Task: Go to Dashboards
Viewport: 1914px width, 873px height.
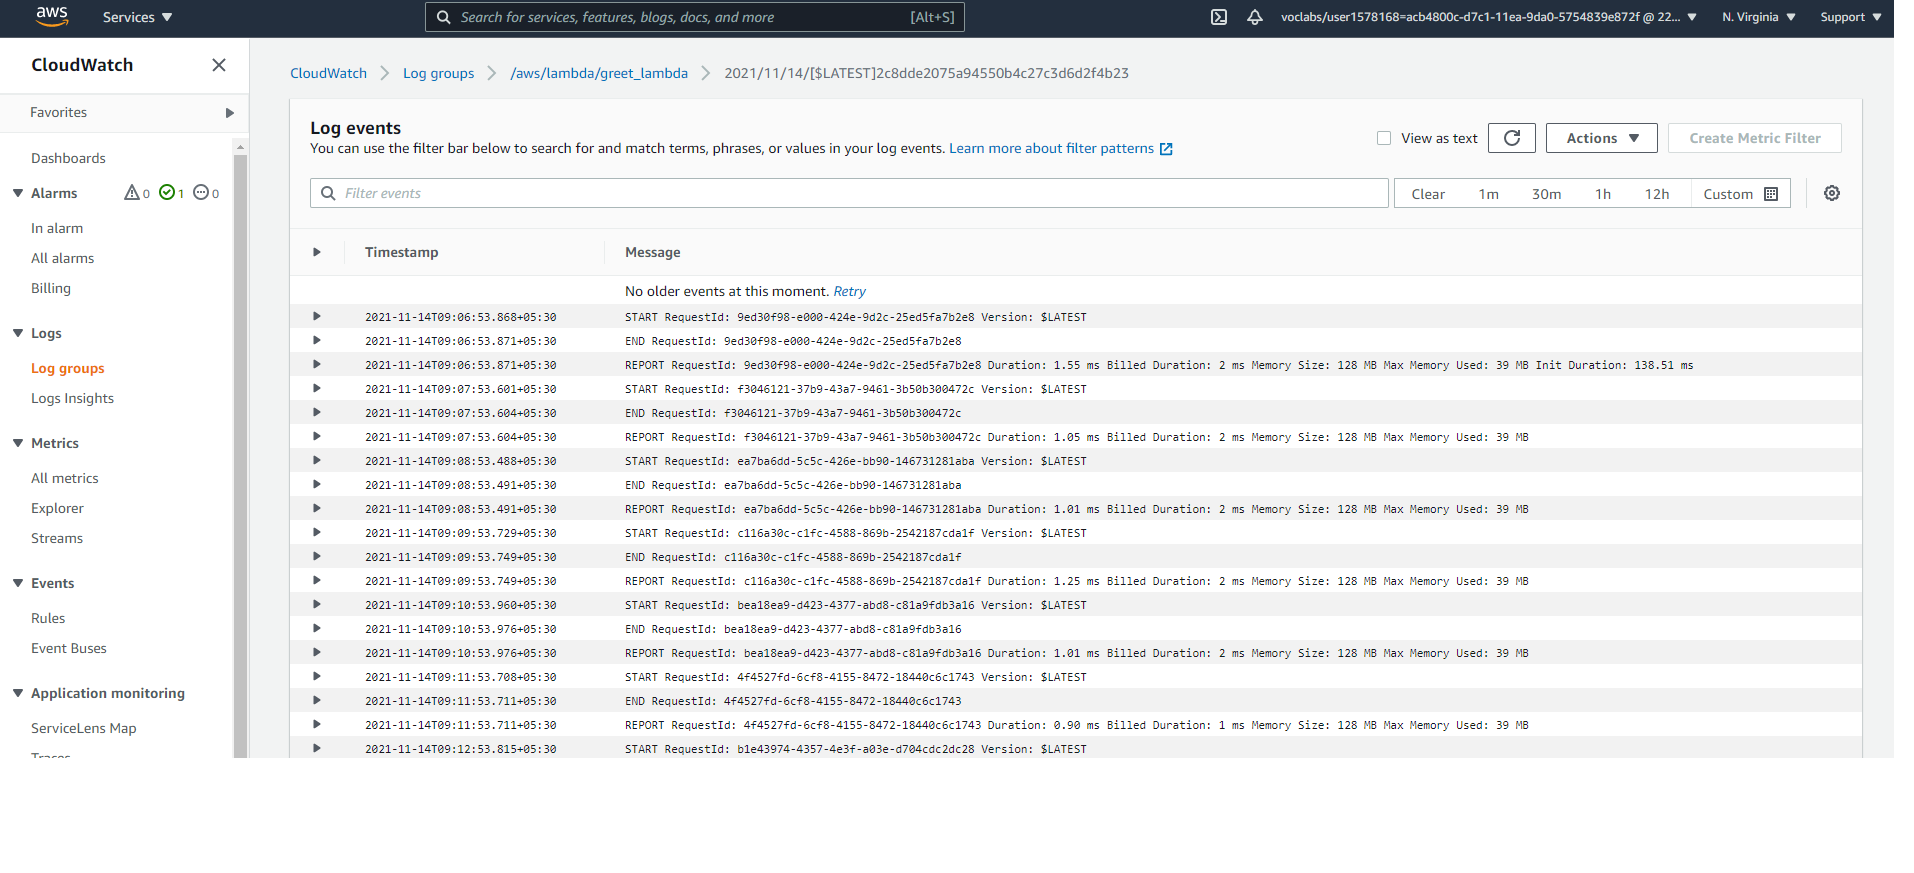Action: [x=68, y=158]
